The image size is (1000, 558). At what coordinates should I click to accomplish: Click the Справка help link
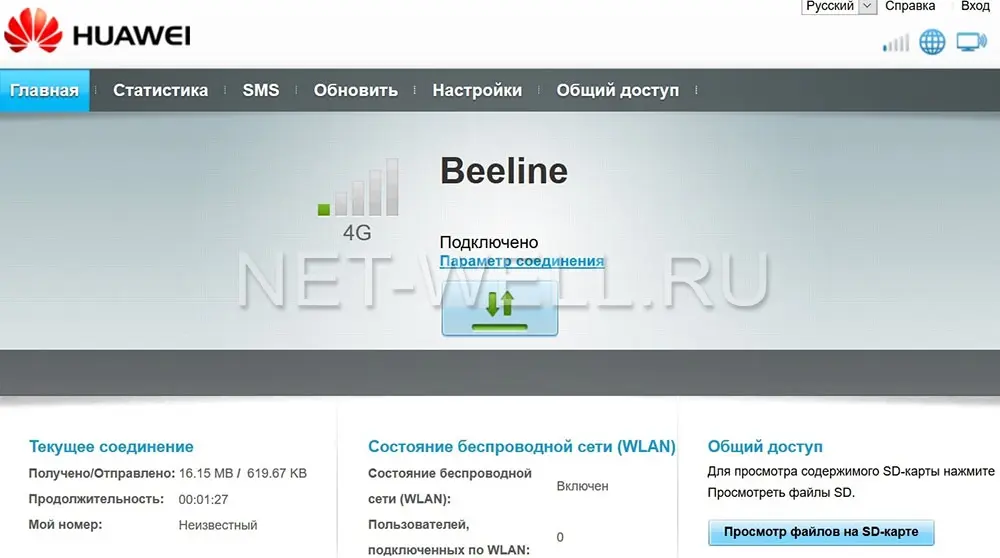tap(909, 6)
